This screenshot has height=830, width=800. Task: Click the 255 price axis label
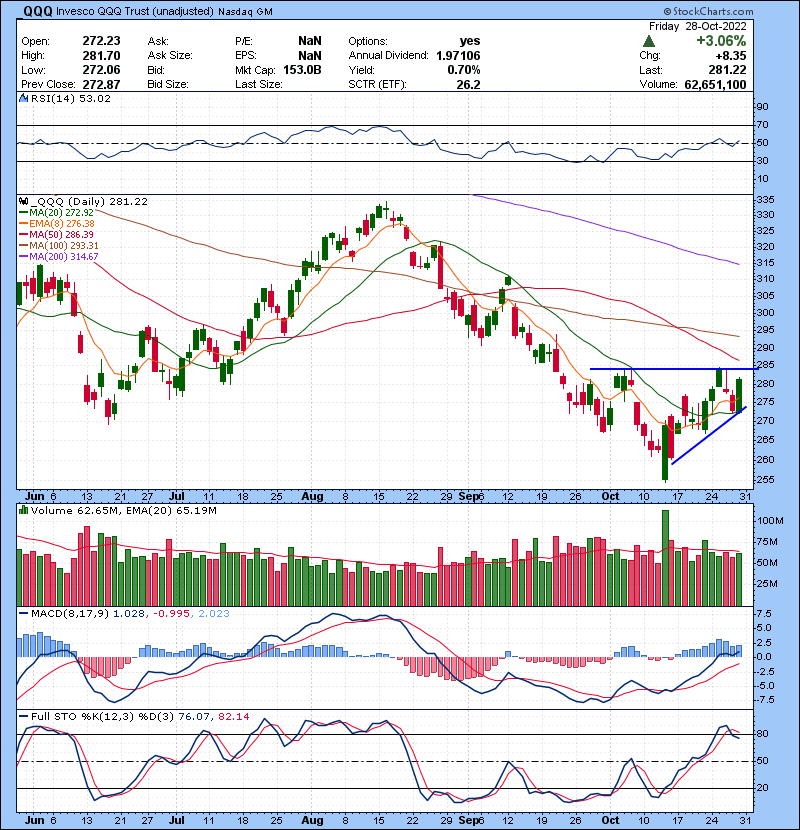click(765, 480)
